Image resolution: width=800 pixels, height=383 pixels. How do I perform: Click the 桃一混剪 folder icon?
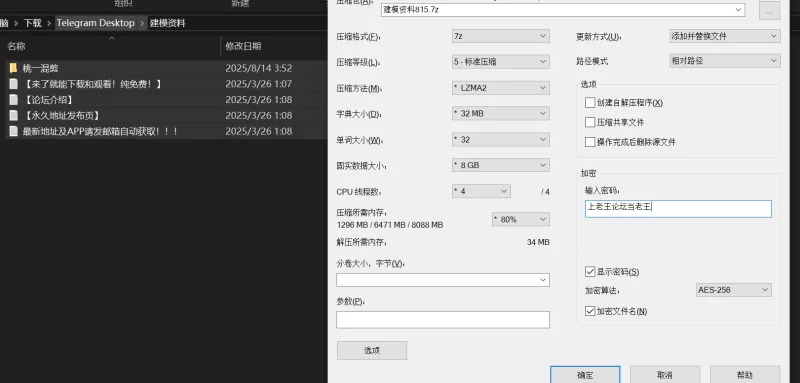point(13,68)
